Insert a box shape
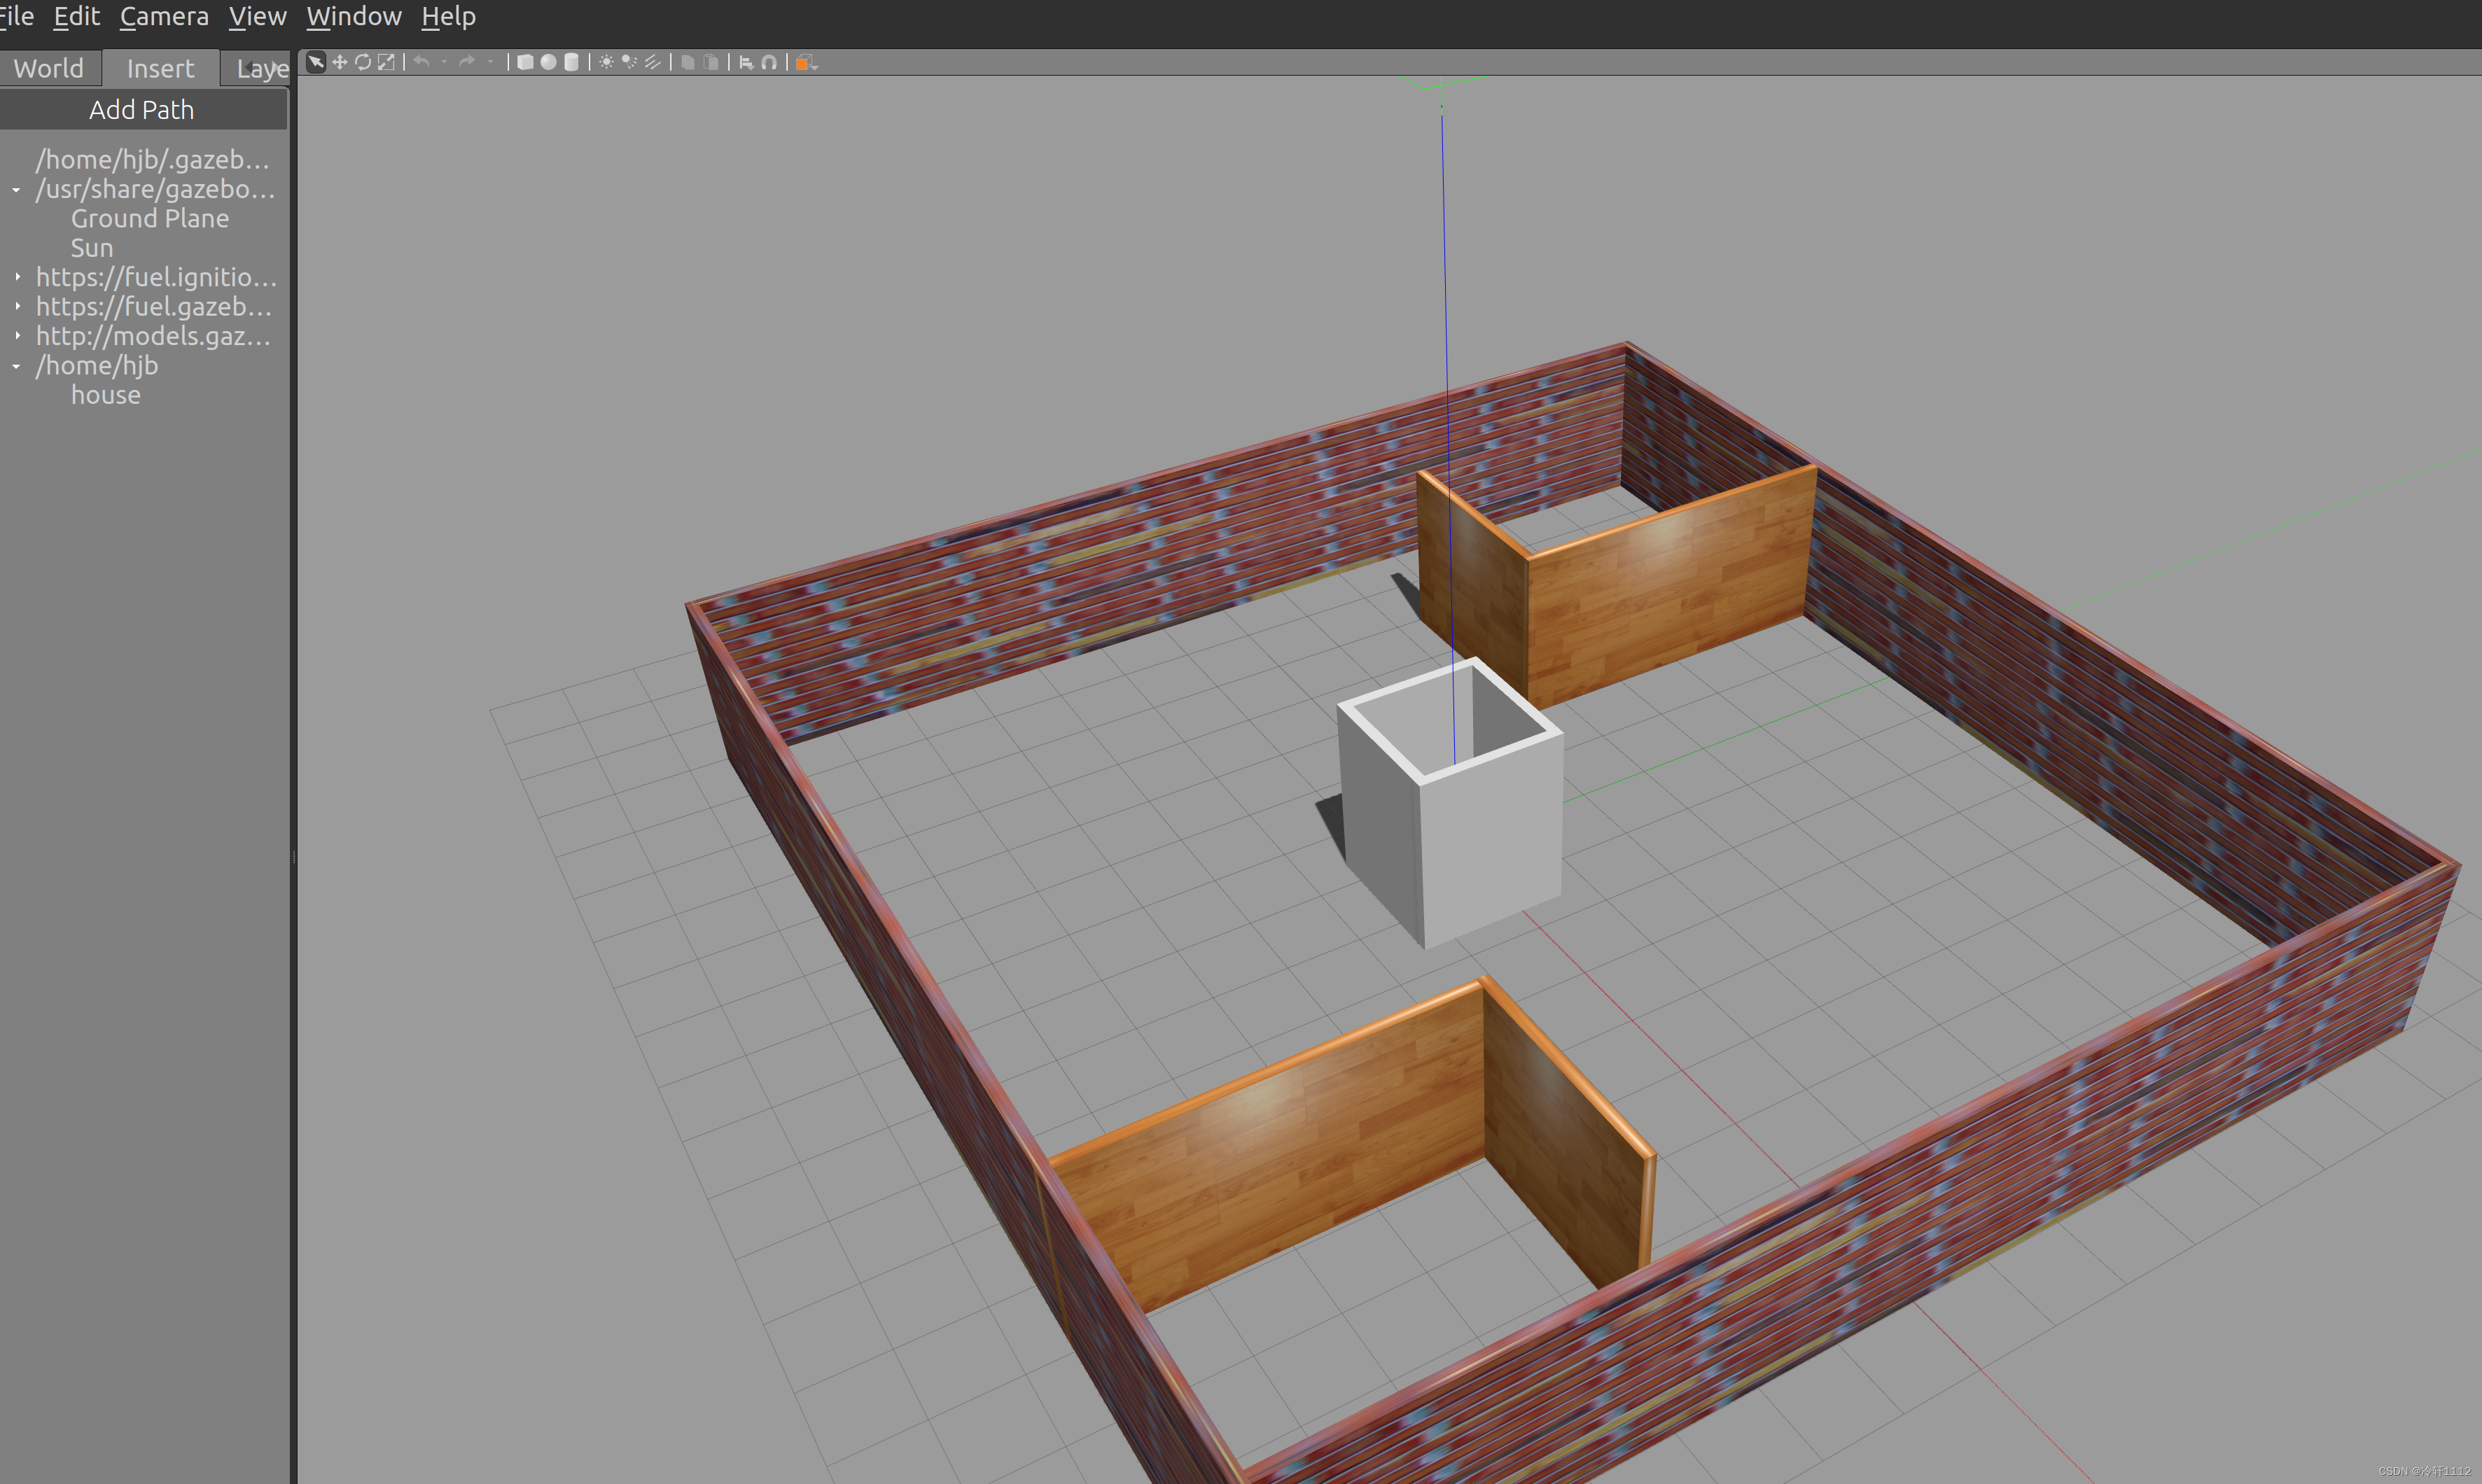This screenshot has width=2482, height=1484. coord(524,62)
